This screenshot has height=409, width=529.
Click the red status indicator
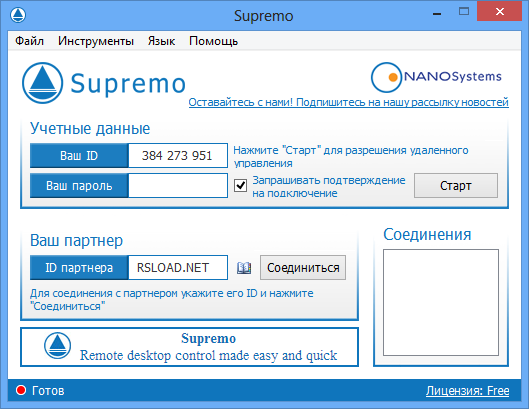point(21,390)
